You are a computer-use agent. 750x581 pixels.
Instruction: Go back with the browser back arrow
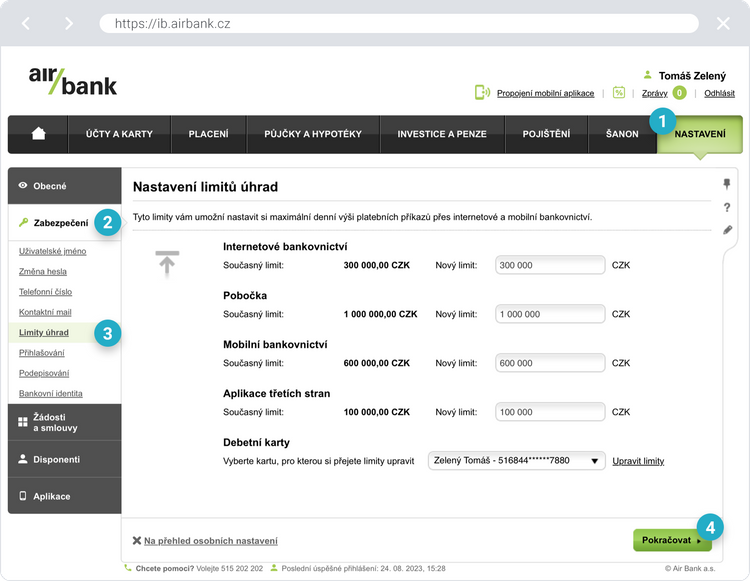pyautogui.click(x=27, y=23)
